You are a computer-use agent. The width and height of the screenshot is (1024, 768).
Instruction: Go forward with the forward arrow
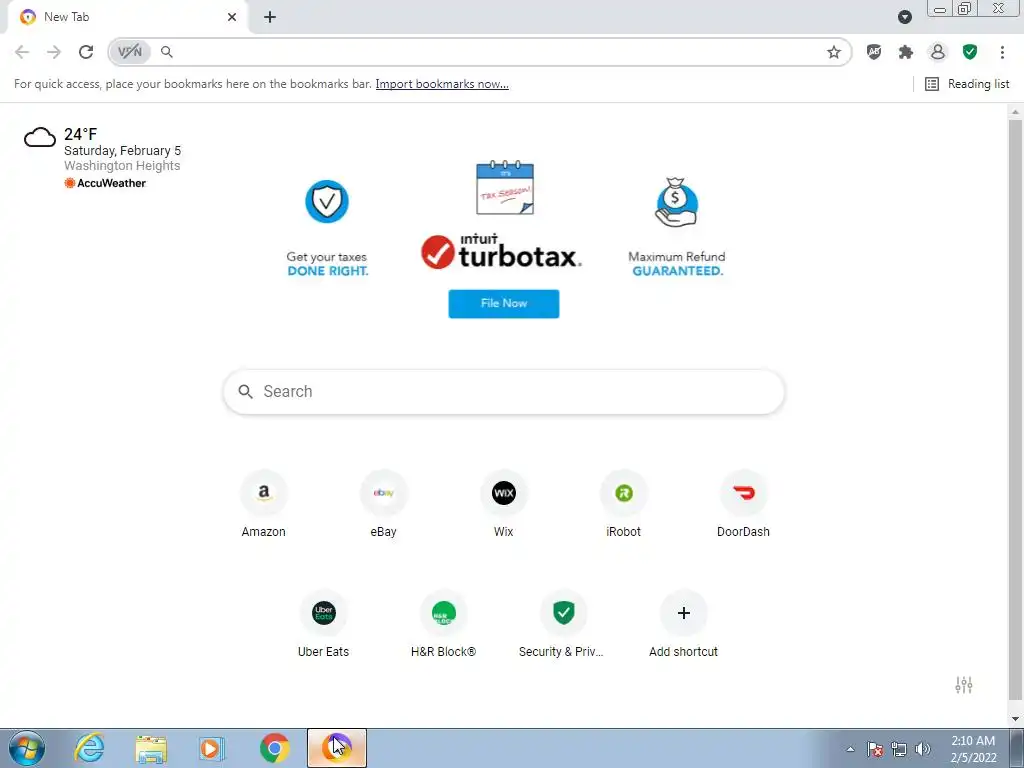click(54, 52)
